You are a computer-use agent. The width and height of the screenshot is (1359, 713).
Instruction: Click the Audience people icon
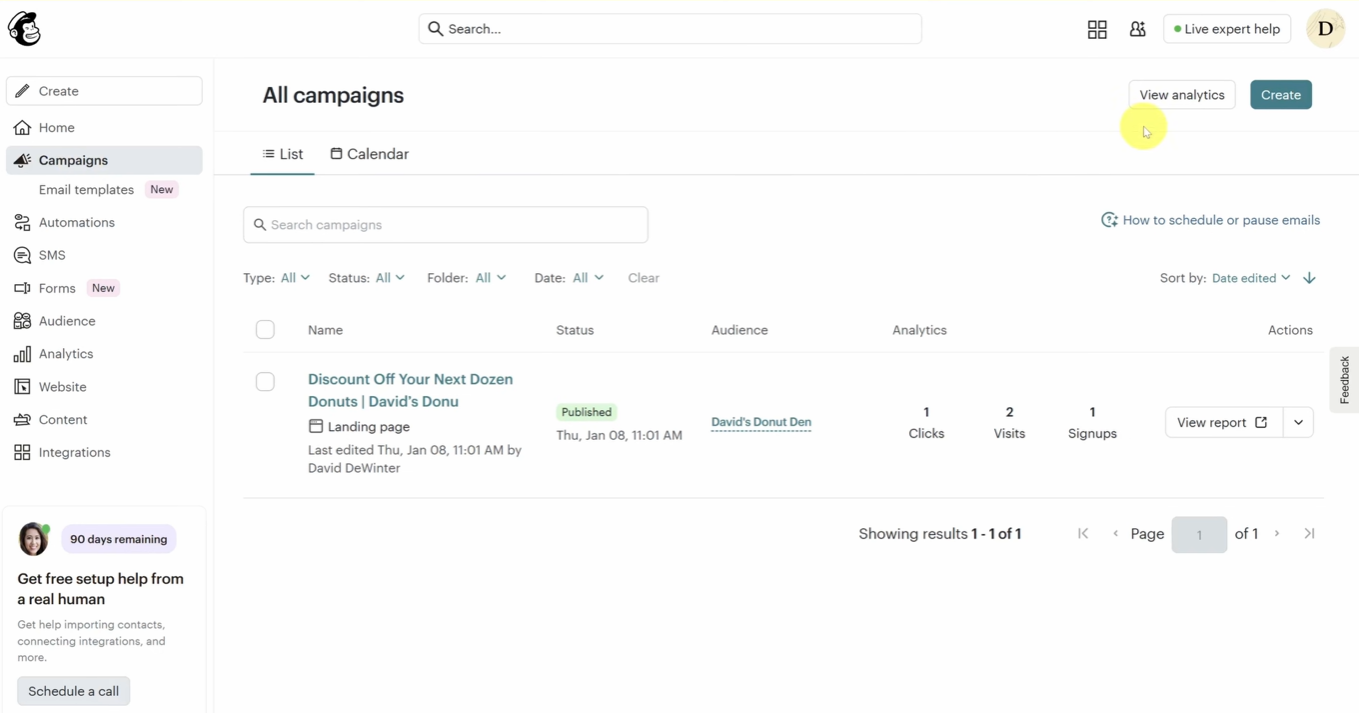click(22, 321)
